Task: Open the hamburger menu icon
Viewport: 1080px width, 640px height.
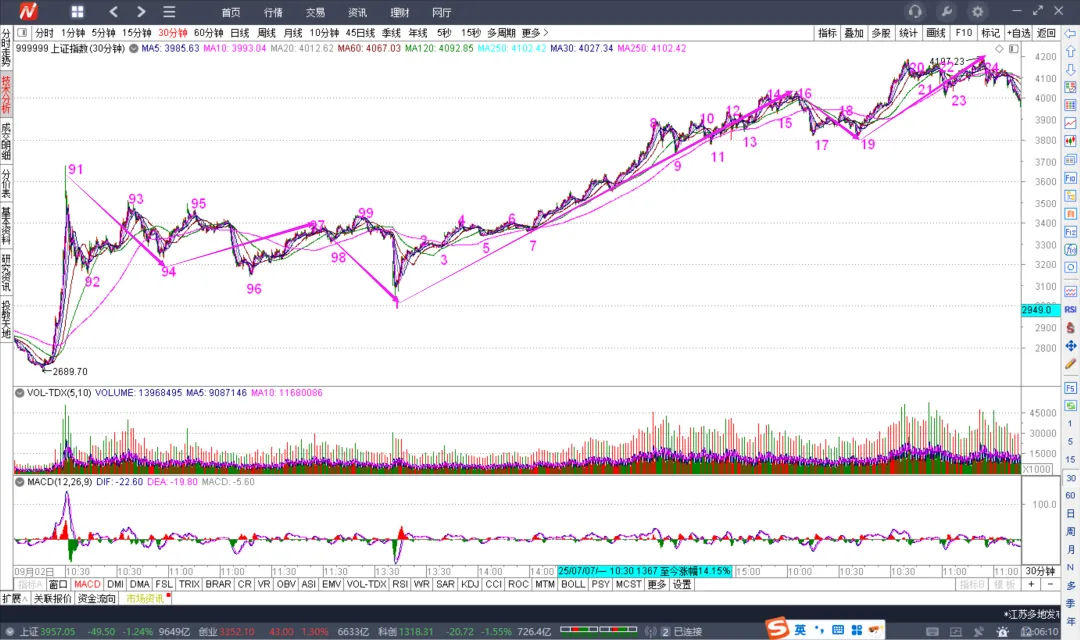Action: [x=169, y=12]
